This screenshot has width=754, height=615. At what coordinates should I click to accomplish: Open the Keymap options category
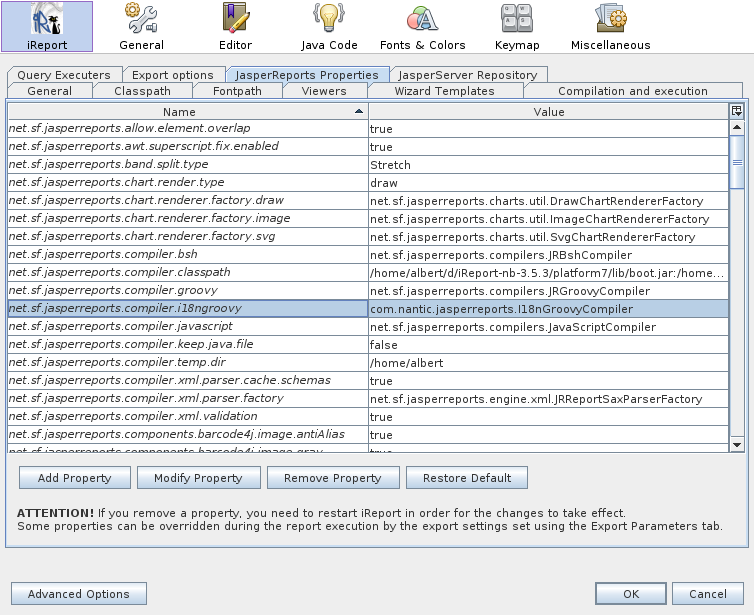(x=517, y=26)
